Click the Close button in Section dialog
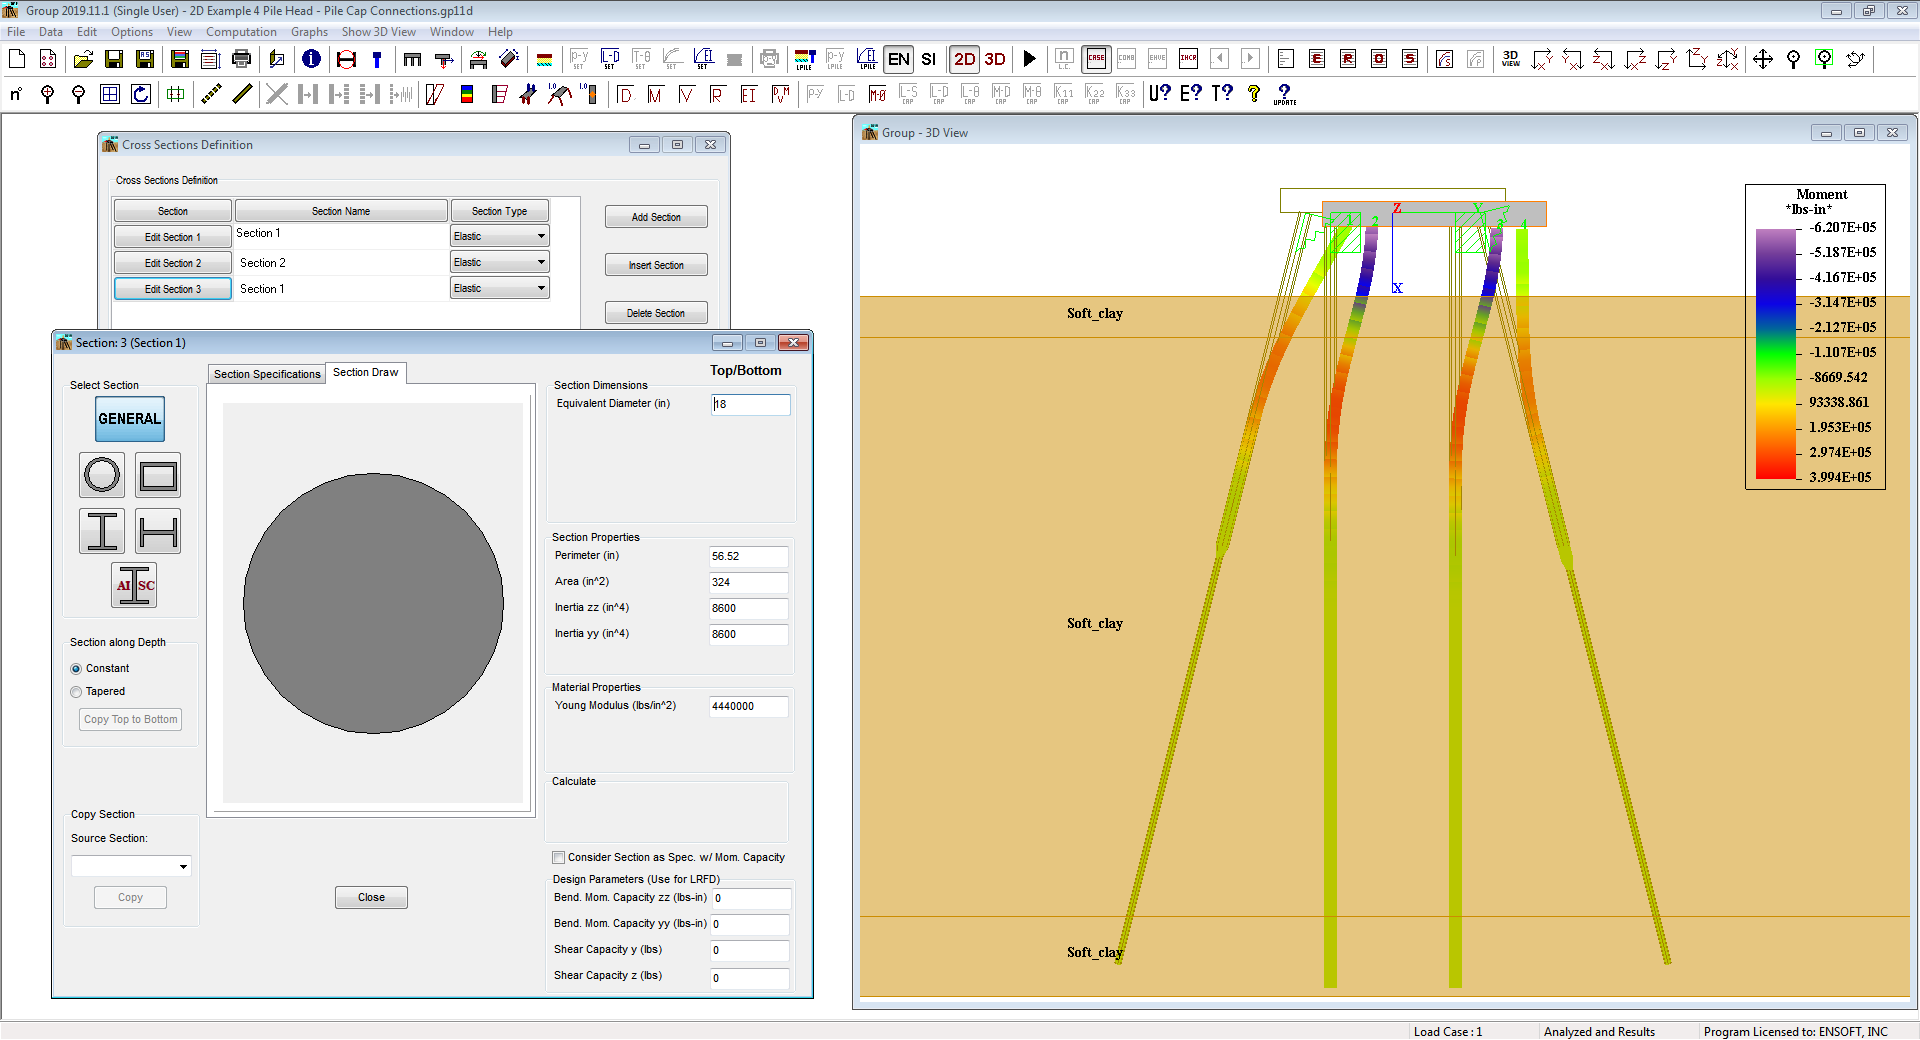This screenshot has height=1040, width=1920. (x=371, y=898)
